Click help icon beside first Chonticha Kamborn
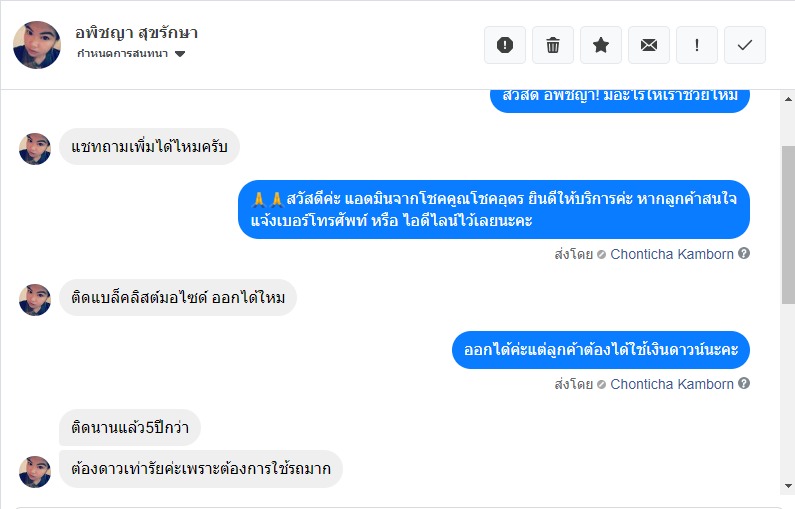 click(744, 254)
